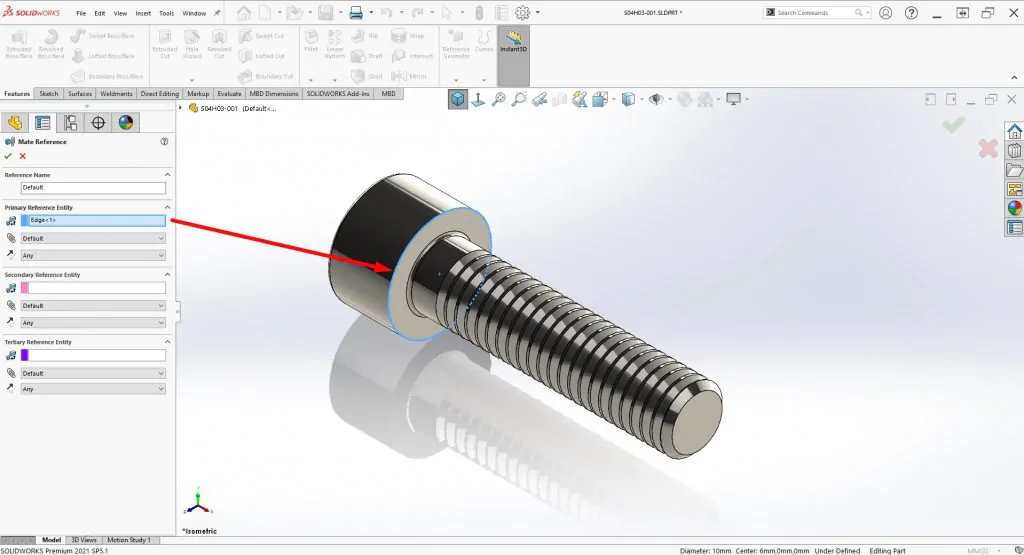Click the pink Secondary Reference Entity selection box

point(93,288)
